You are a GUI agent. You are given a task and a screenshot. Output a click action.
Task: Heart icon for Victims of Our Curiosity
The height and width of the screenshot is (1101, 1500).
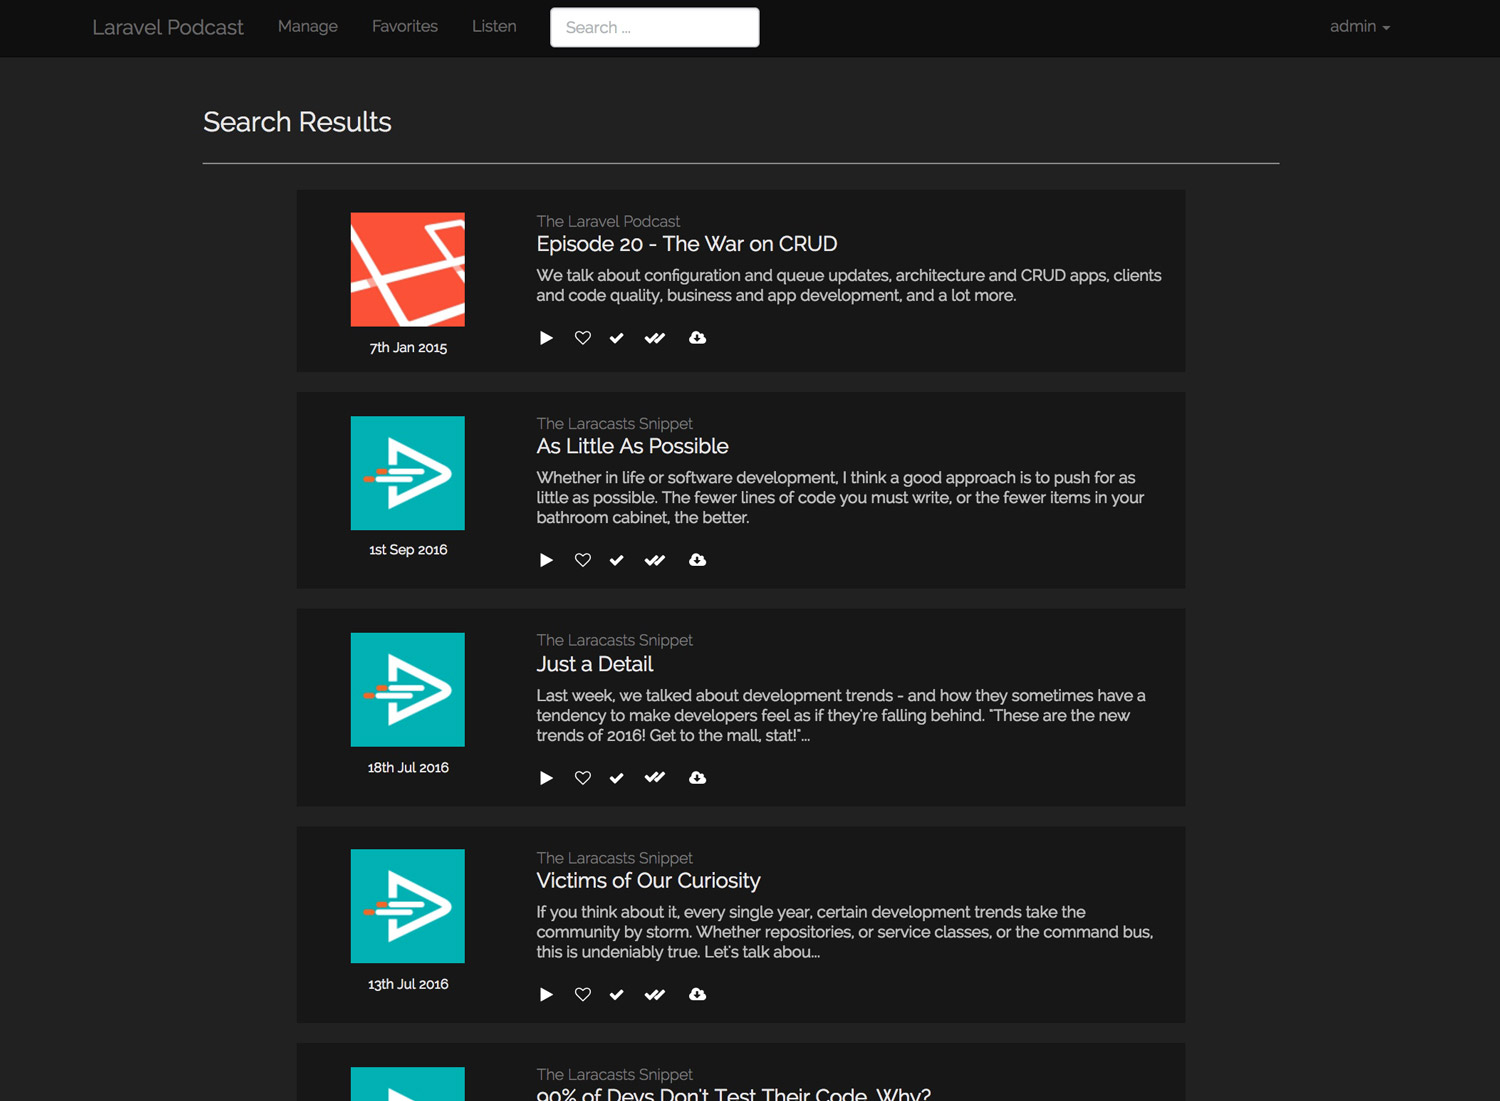coord(583,994)
